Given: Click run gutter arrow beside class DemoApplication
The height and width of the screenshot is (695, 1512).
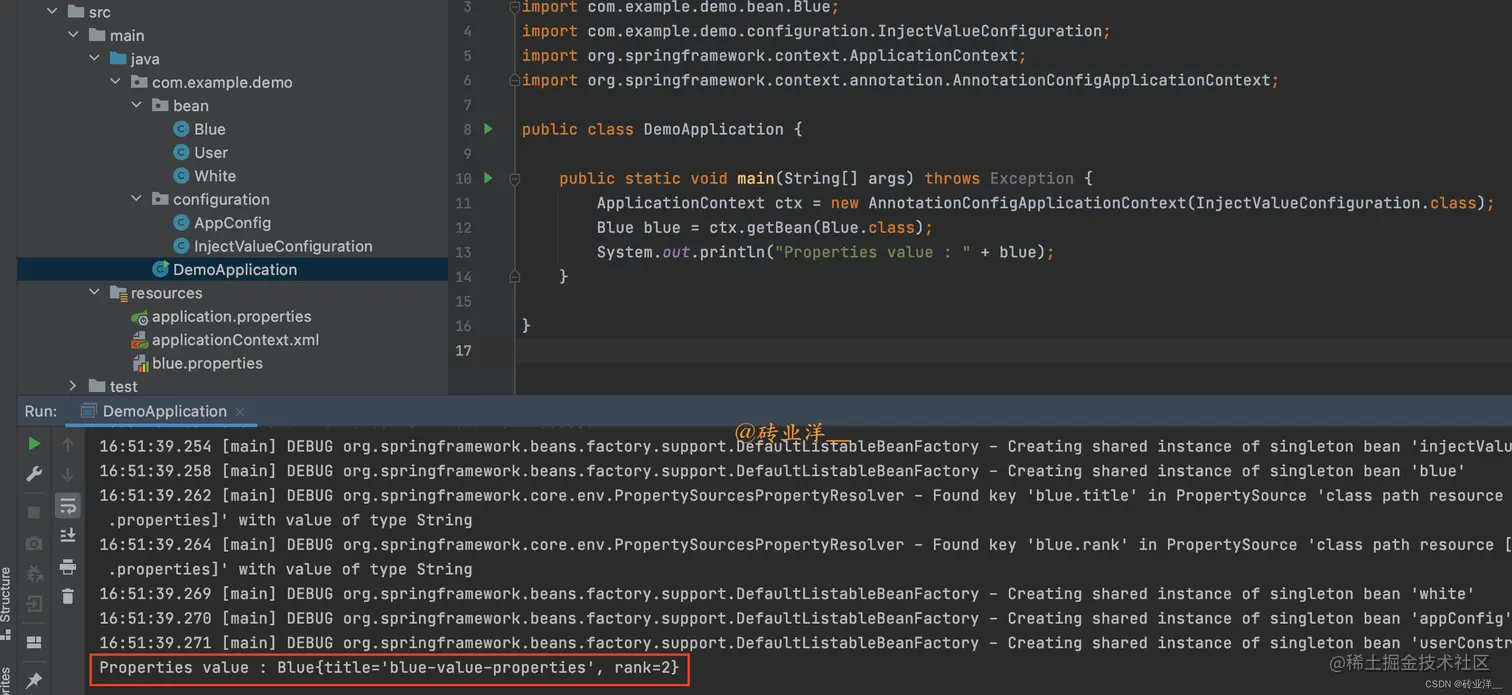Looking at the screenshot, I should pyautogui.click(x=488, y=129).
